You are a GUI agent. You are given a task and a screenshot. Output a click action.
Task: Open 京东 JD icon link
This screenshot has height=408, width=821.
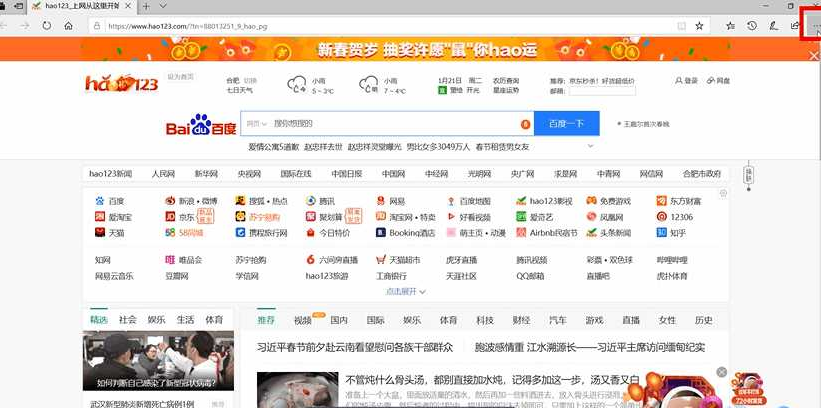170,216
